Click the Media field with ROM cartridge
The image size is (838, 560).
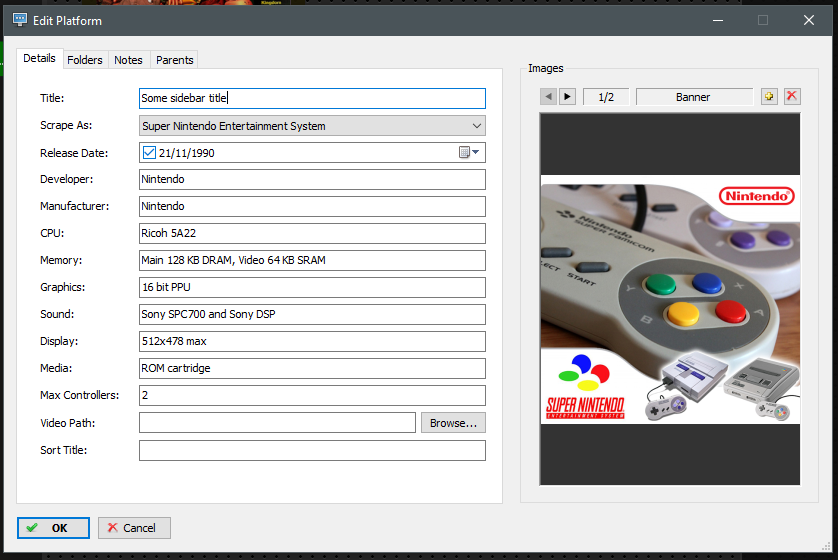(x=312, y=368)
